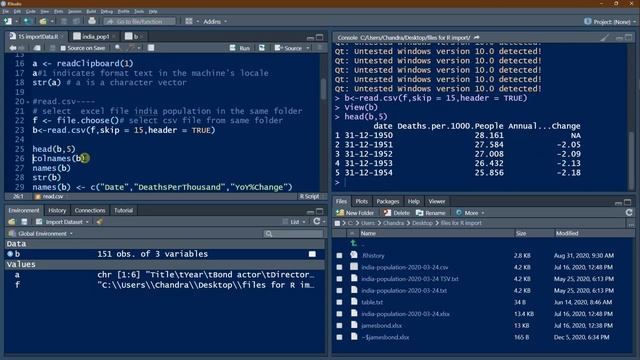Click Rename in Files pane
Screen dimensions: 640x360
point(431,213)
